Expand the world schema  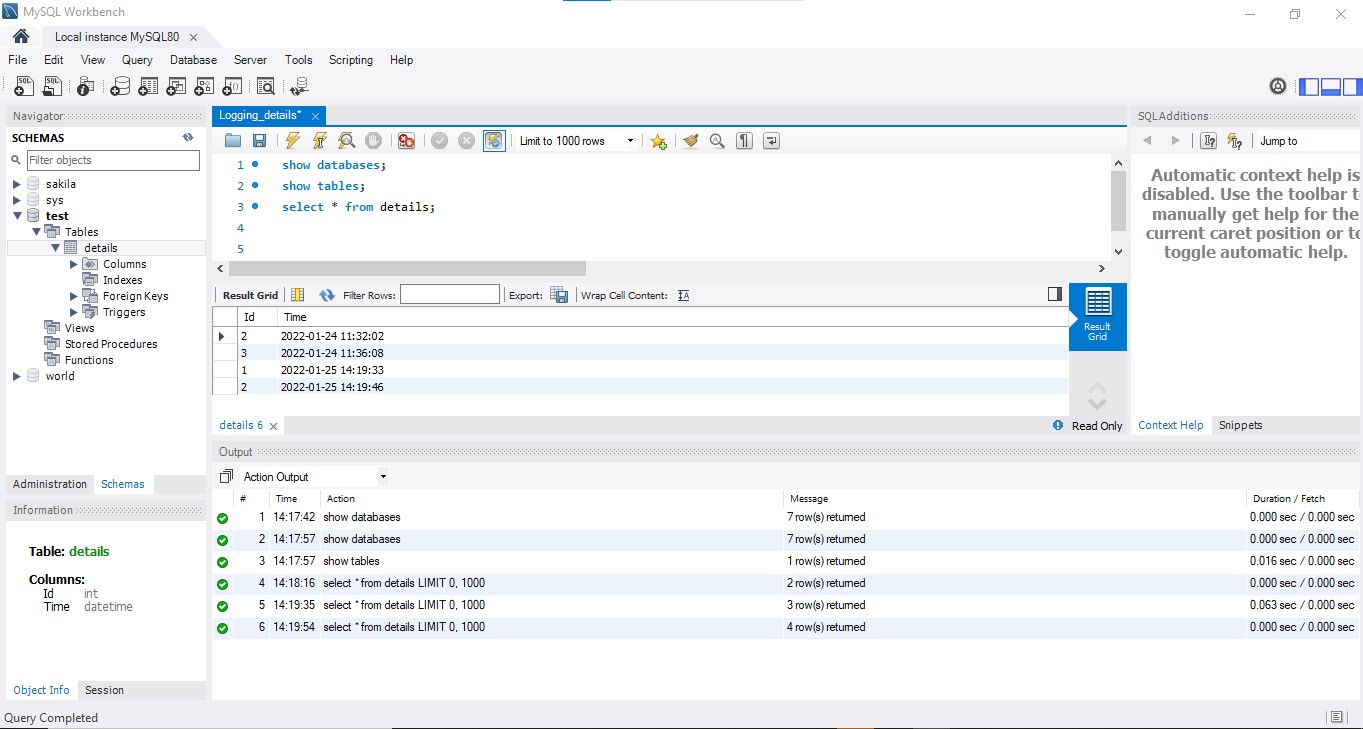click(16, 376)
